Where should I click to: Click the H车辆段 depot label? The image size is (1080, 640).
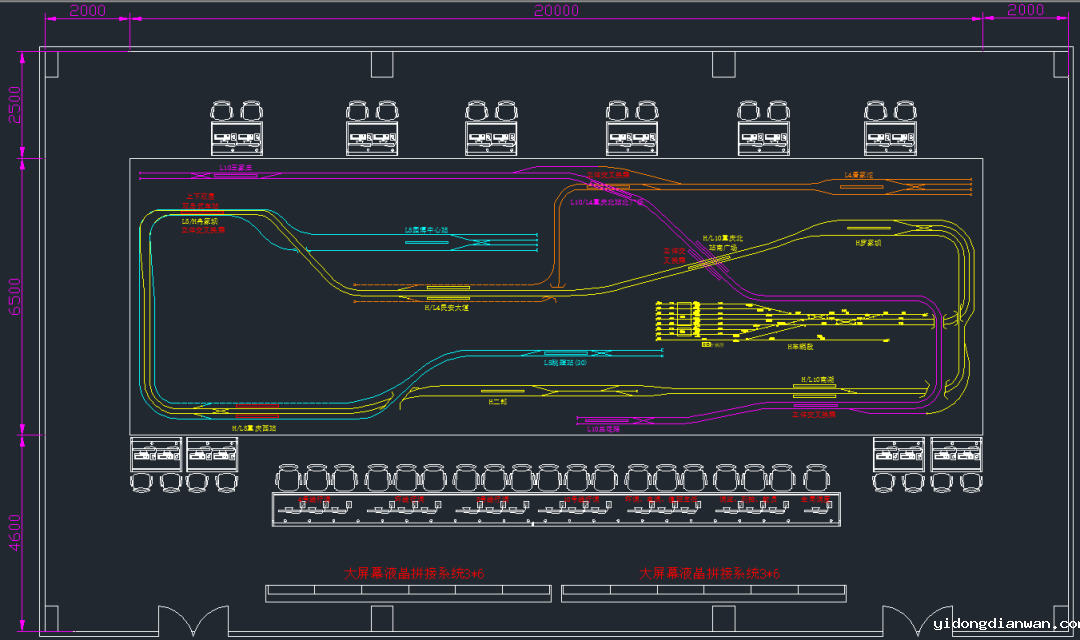coord(800,347)
